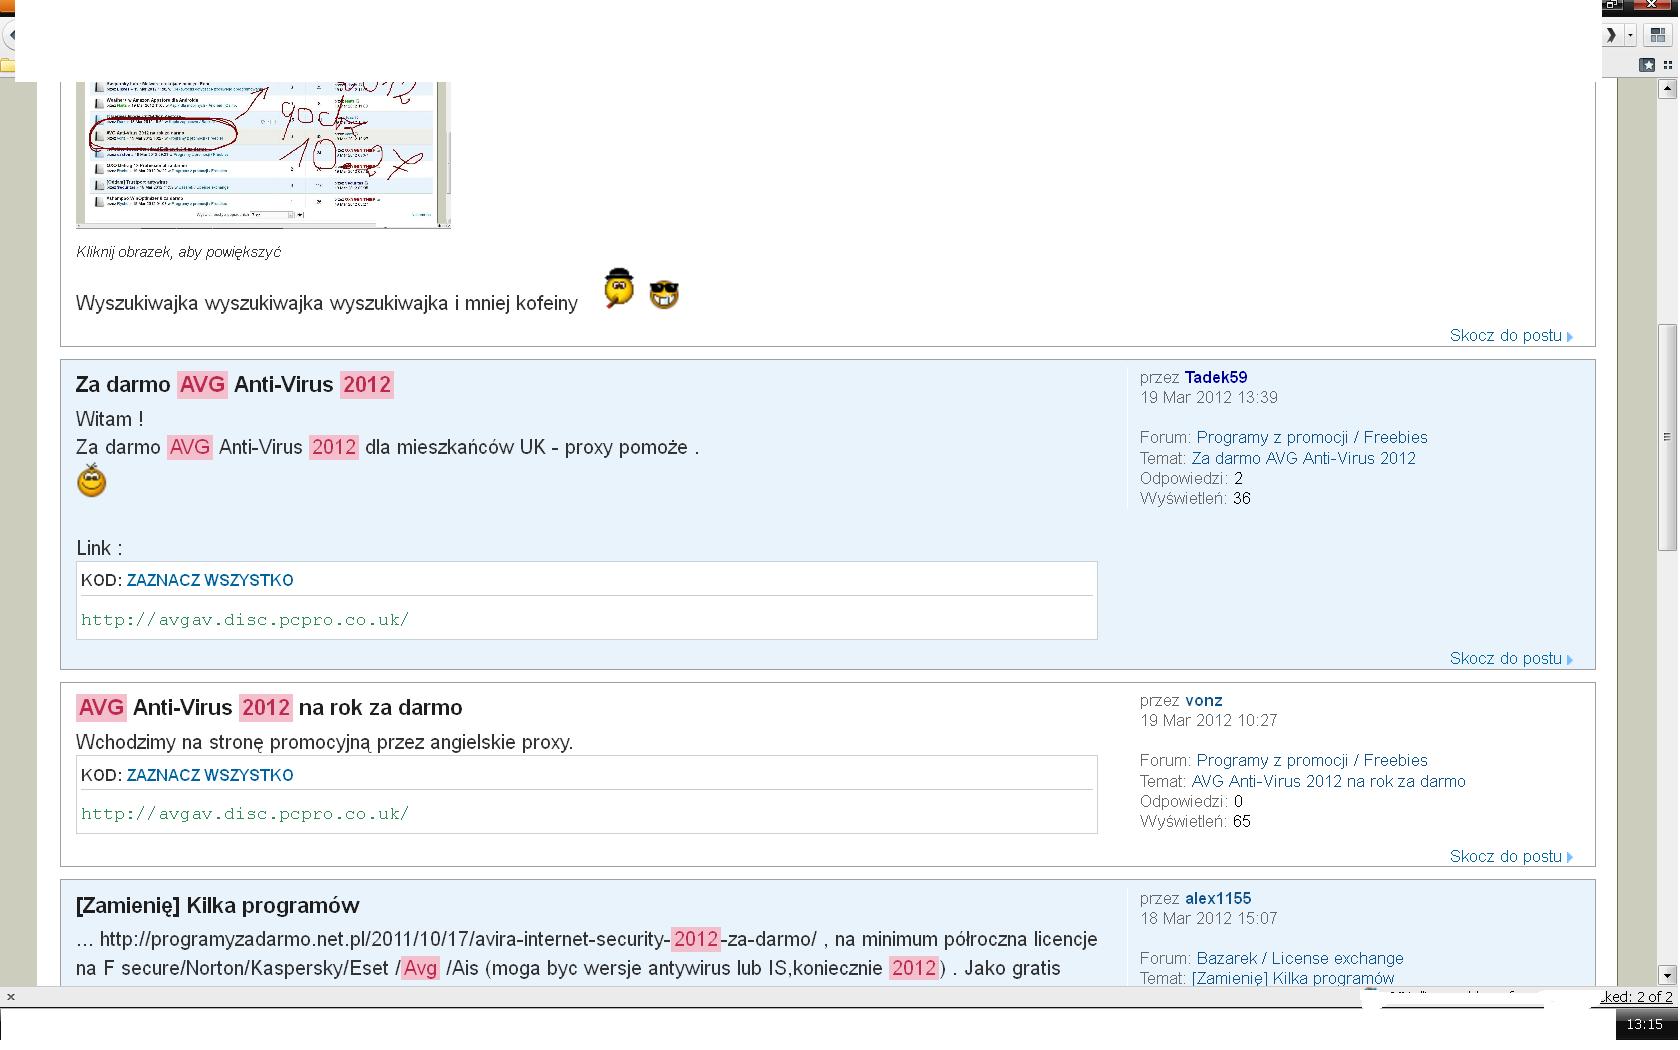
Task: Click the date 19 Mar 2012 13:39
Action: tap(1209, 398)
